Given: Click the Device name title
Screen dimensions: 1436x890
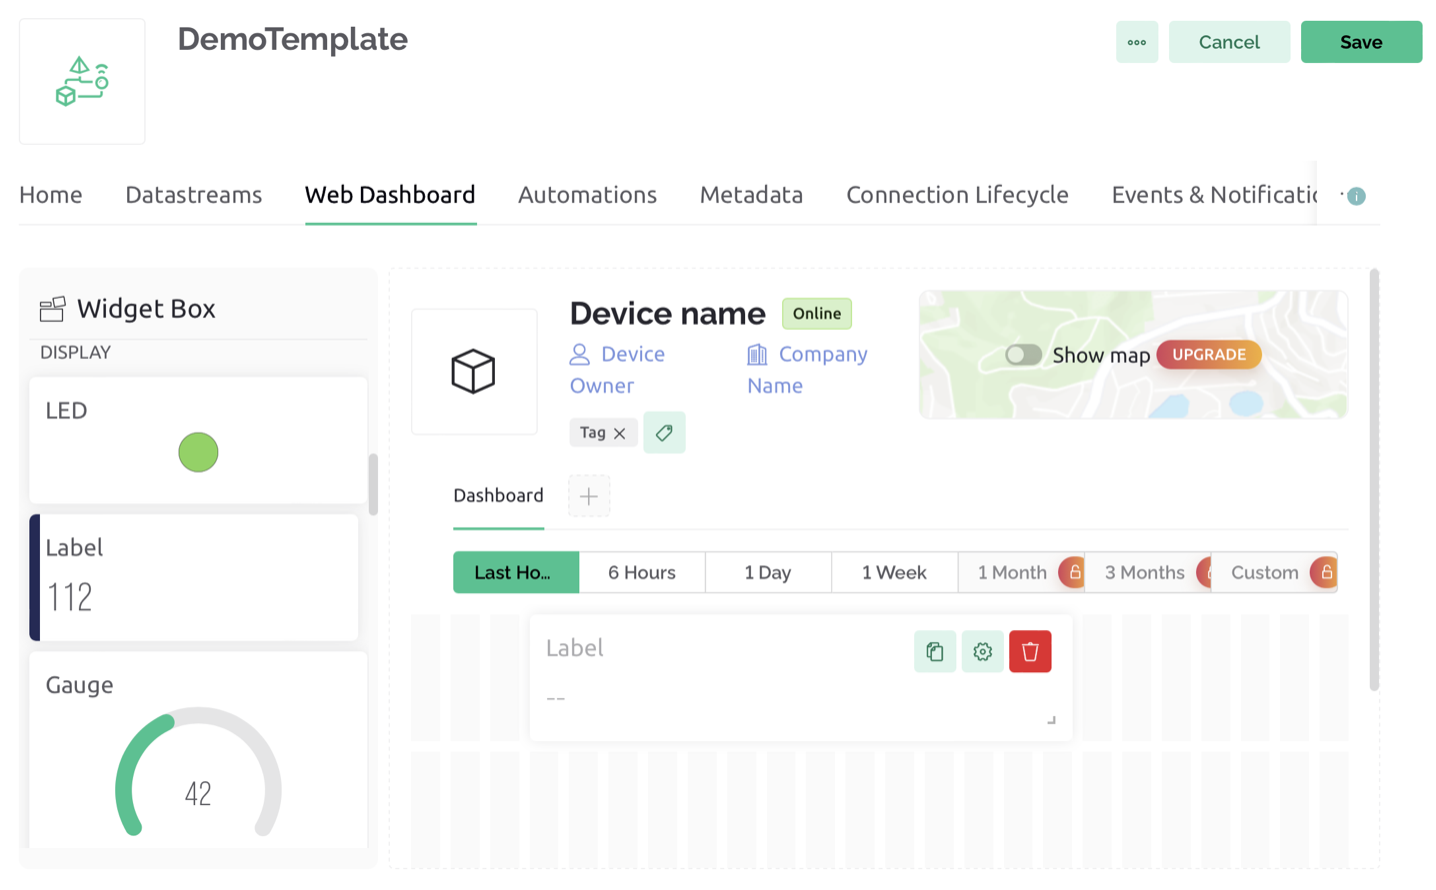Looking at the screenshot, I should [x=667, y=314].
